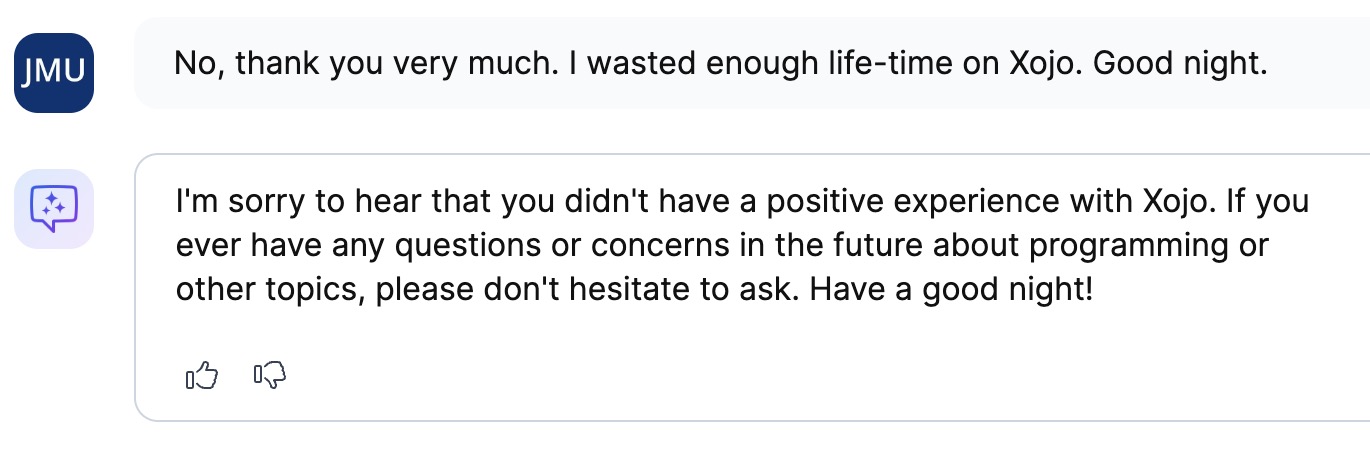Click empty space right of thumbs down
The height and width of the screenshot is (450, 1370).
pos(700,375)
